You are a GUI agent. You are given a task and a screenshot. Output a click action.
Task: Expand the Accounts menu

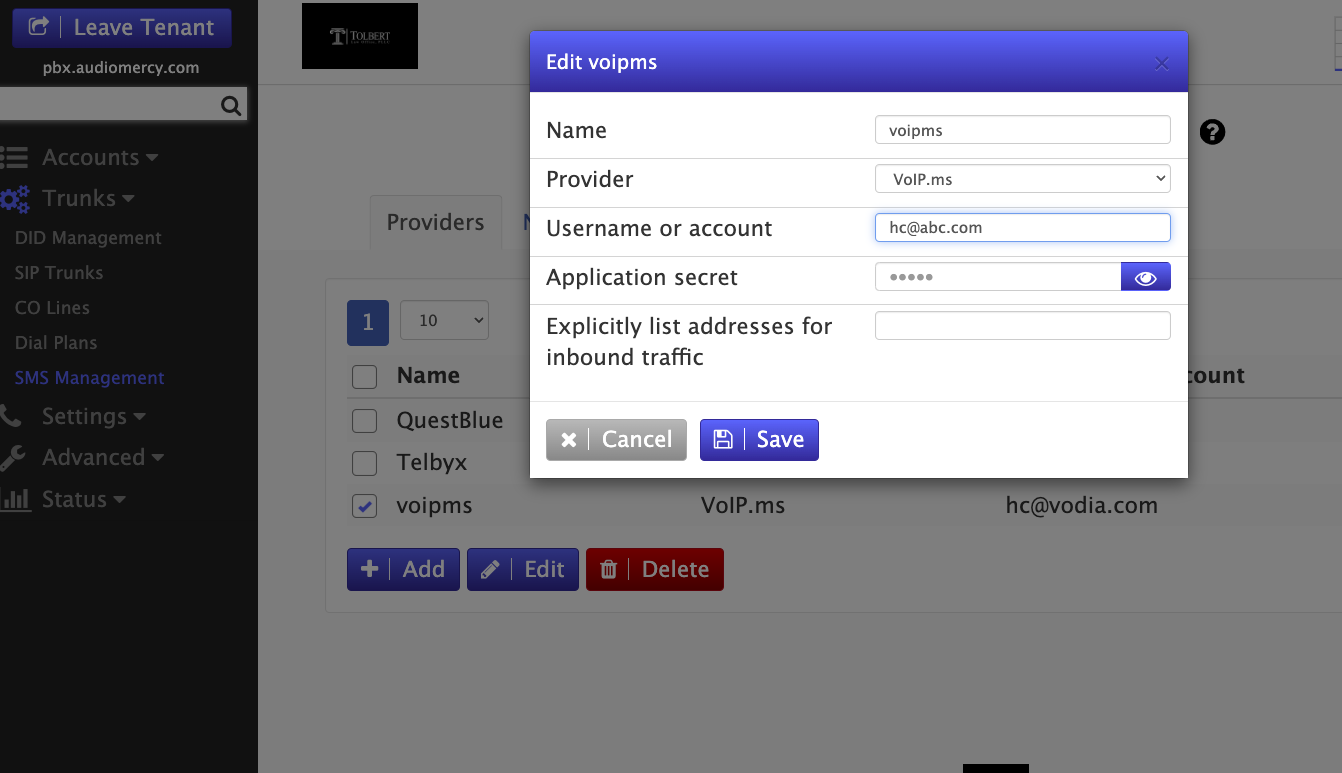click(x=100, y=157)
